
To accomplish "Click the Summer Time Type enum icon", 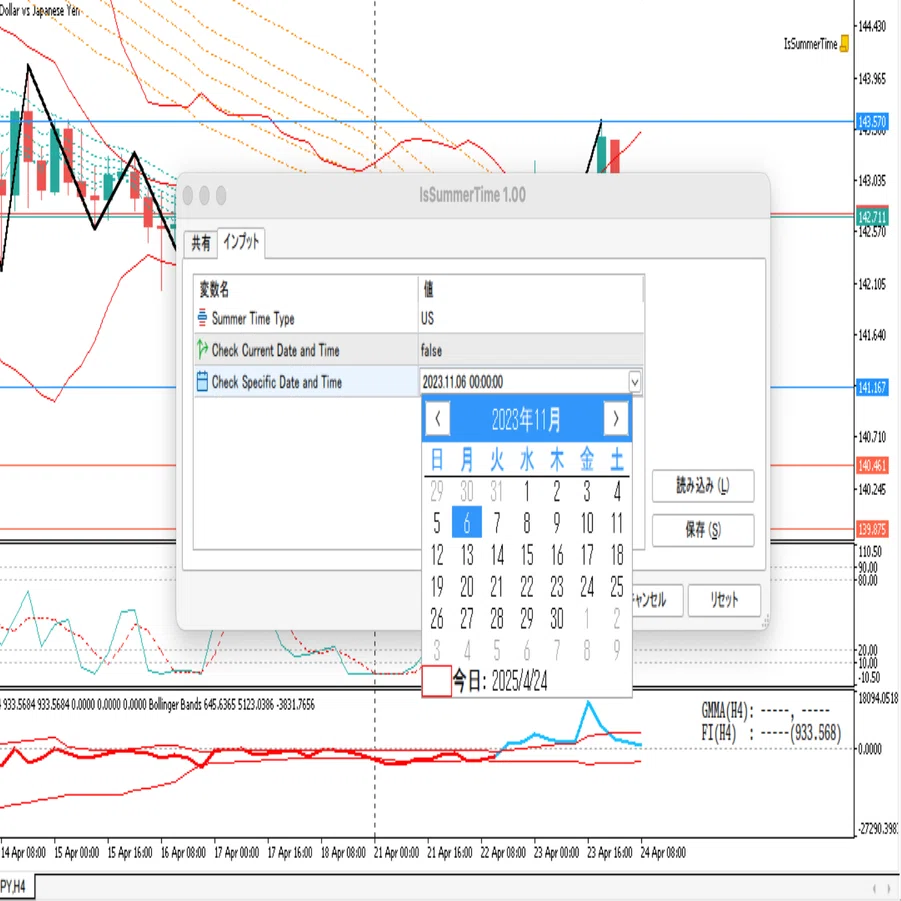I will pyautogui.click(x=202, y=318).
